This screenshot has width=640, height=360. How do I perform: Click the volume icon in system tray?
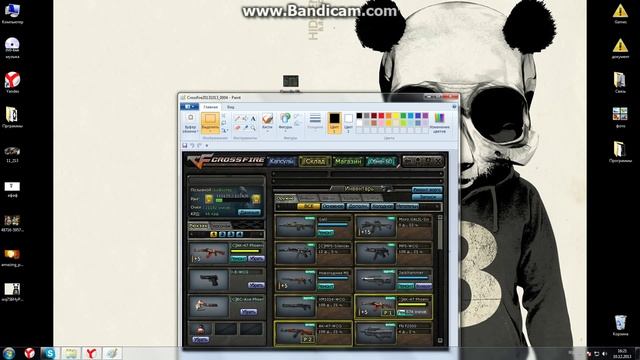(604, 353)
